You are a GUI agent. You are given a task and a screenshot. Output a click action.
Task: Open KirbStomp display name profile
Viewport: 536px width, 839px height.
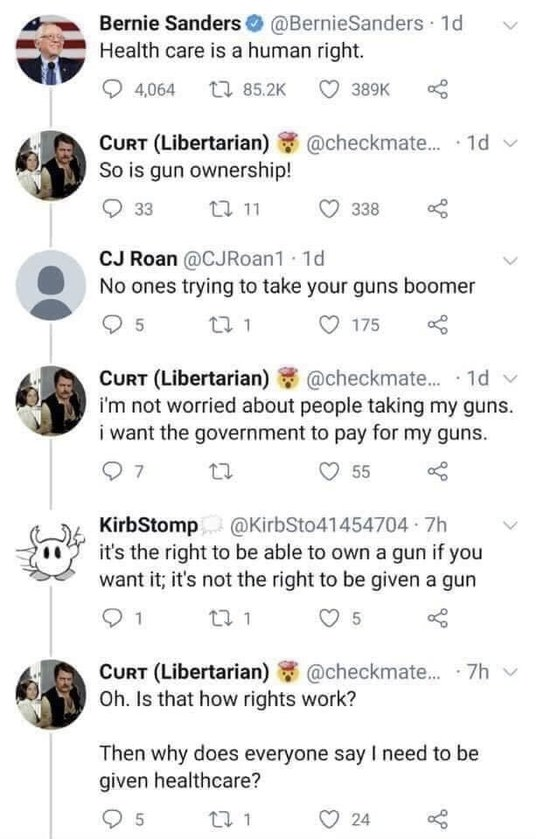click(x=149, y=525)
